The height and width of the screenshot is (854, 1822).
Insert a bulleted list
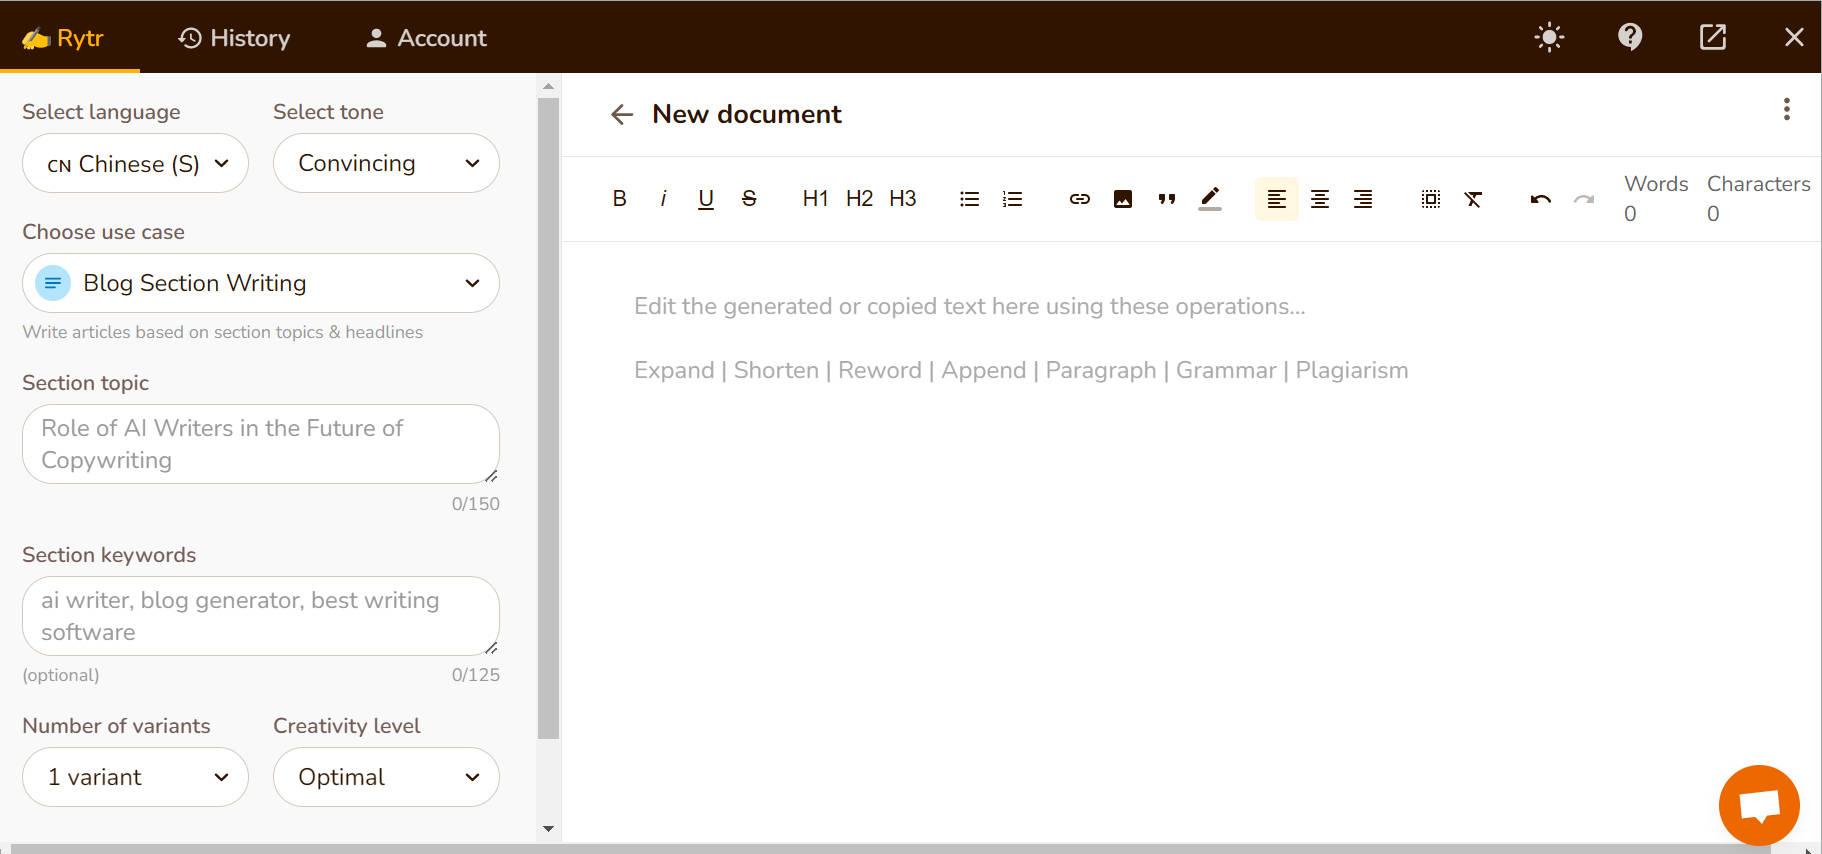[969, 199]
